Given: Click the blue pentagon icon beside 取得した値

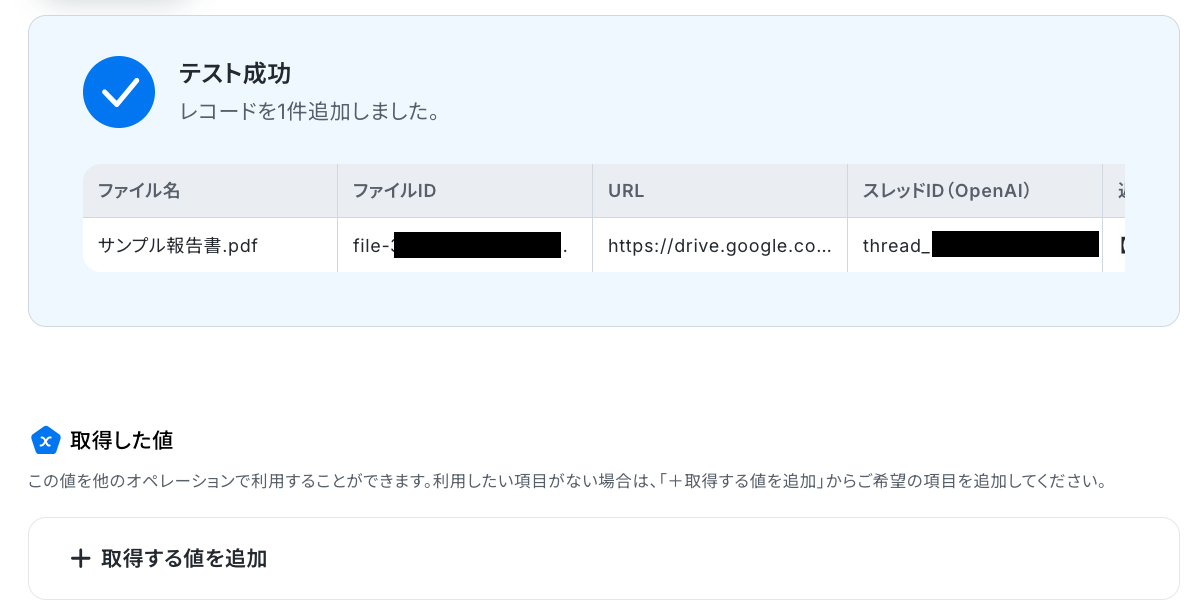Looking at the screenshot, I should pos(46,440).
